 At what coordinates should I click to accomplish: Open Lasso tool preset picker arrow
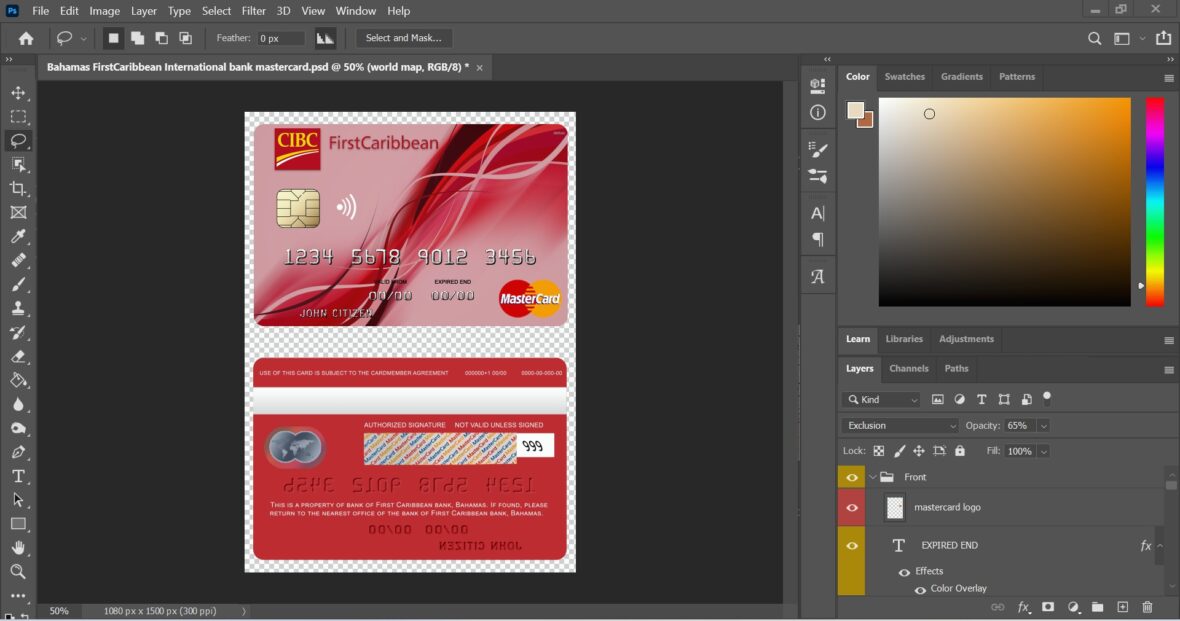[84, 38]
